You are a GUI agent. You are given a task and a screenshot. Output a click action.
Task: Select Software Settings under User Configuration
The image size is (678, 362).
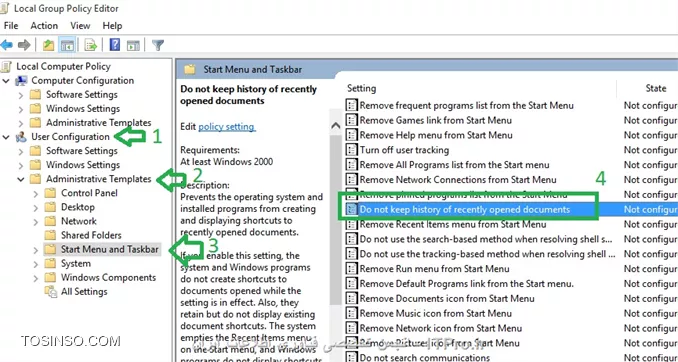click(x=82, y=151)
